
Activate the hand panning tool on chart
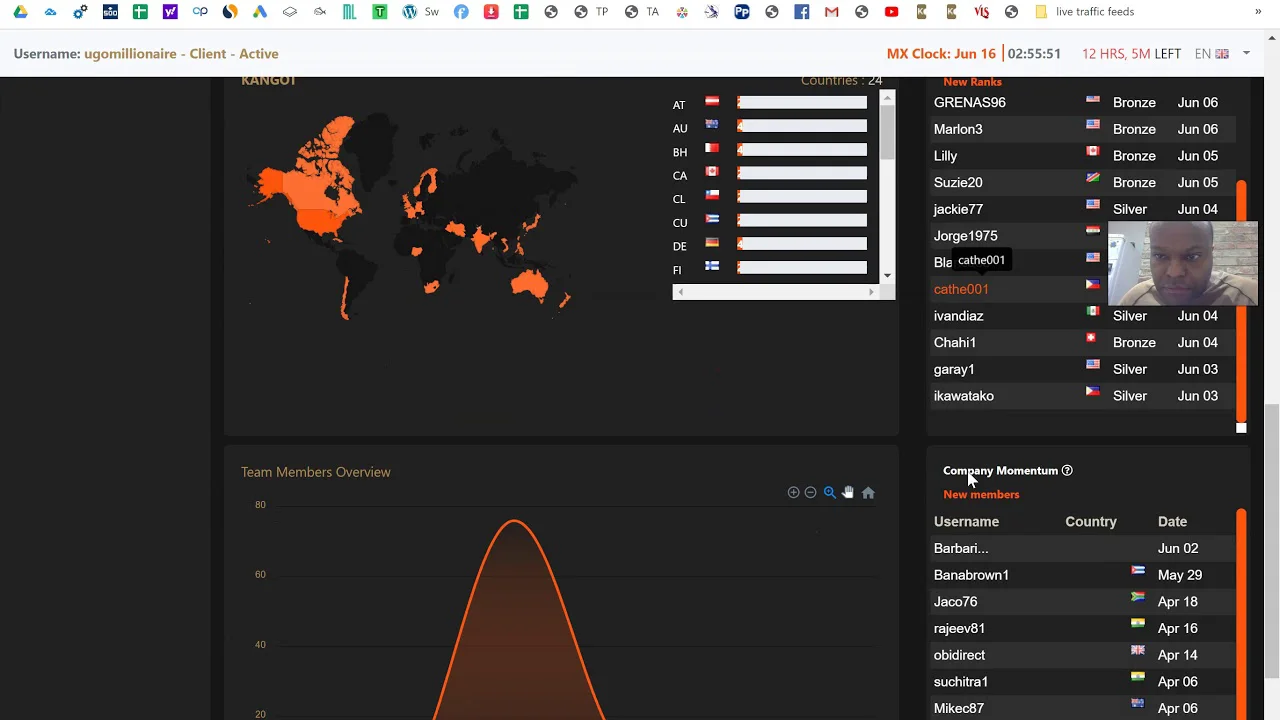[x=848, y=492]
